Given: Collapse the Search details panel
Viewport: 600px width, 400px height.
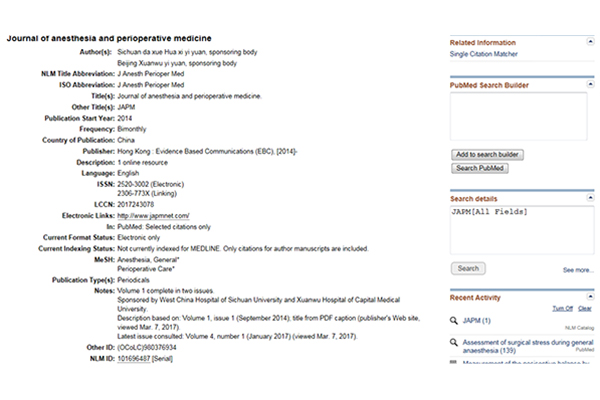Looking at the screenshot, I should click(x=590, y=198).
